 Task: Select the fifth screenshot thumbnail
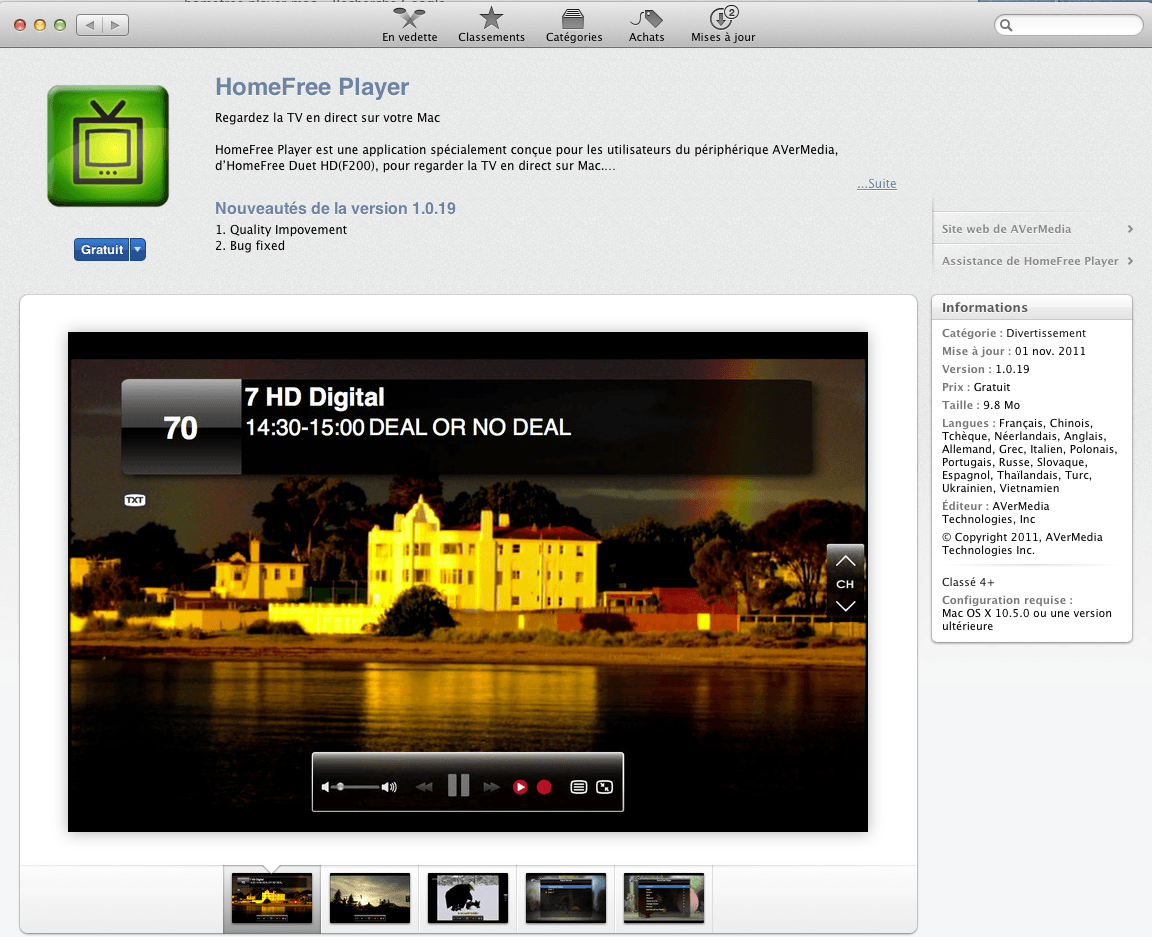663,898
